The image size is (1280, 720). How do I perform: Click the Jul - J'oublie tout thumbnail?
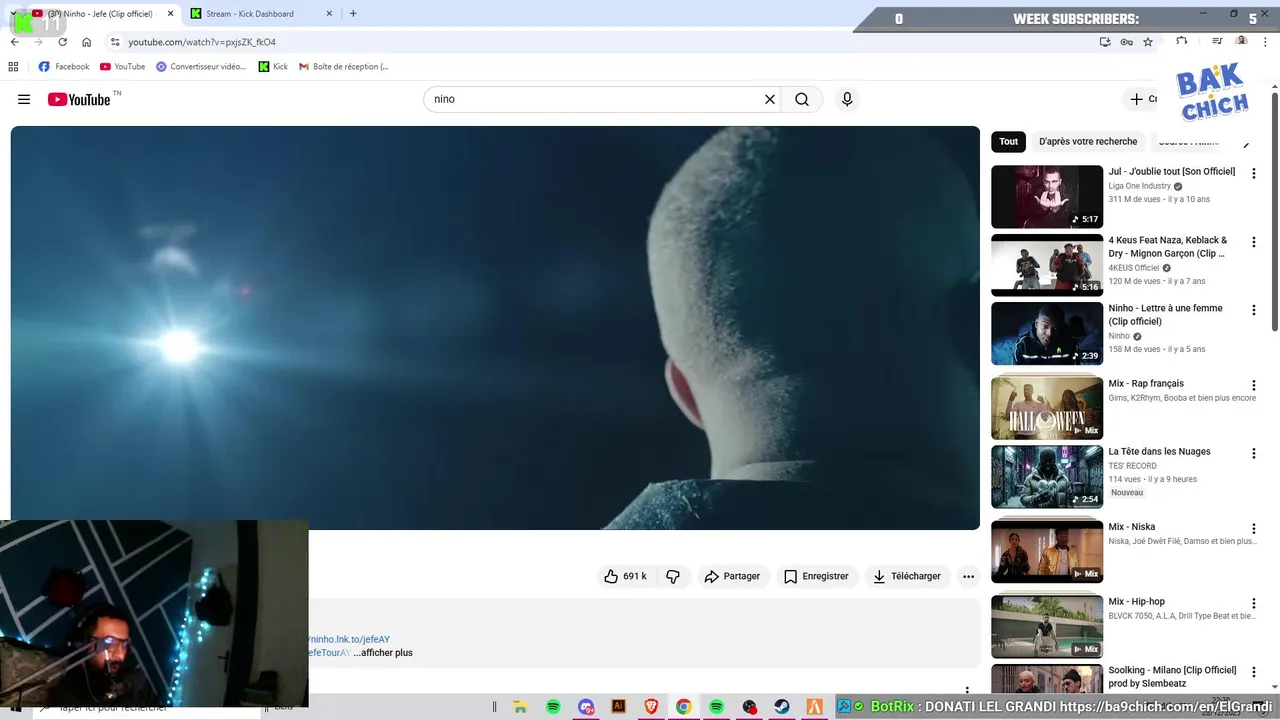(1047, 197)
